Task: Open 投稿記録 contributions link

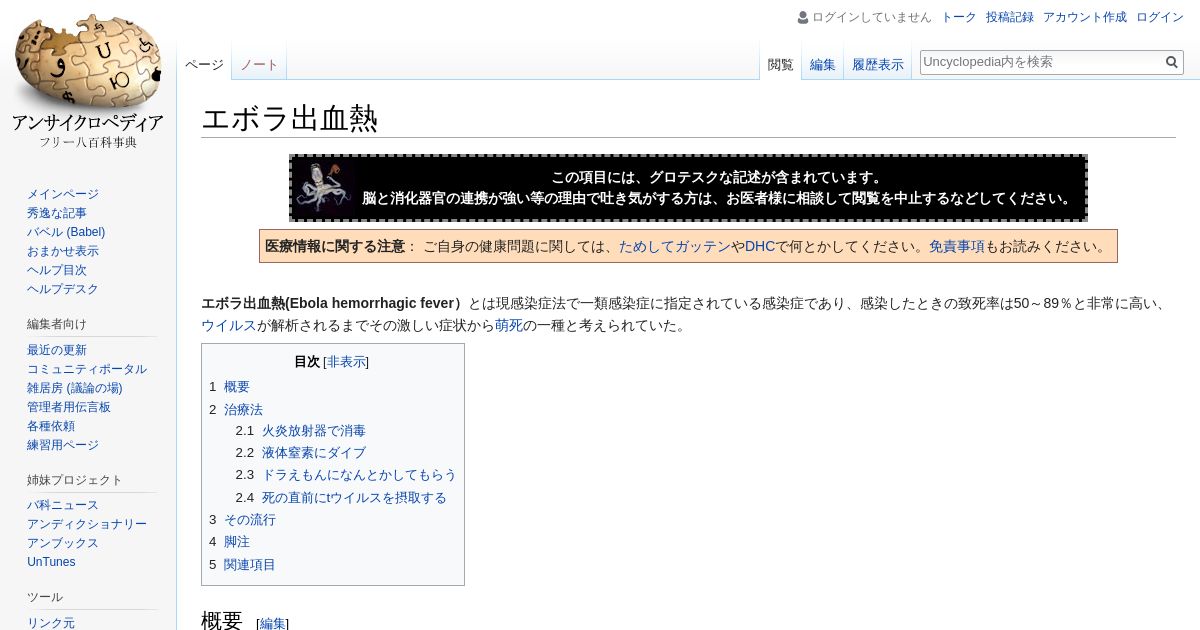Action: click(1010, 17)
